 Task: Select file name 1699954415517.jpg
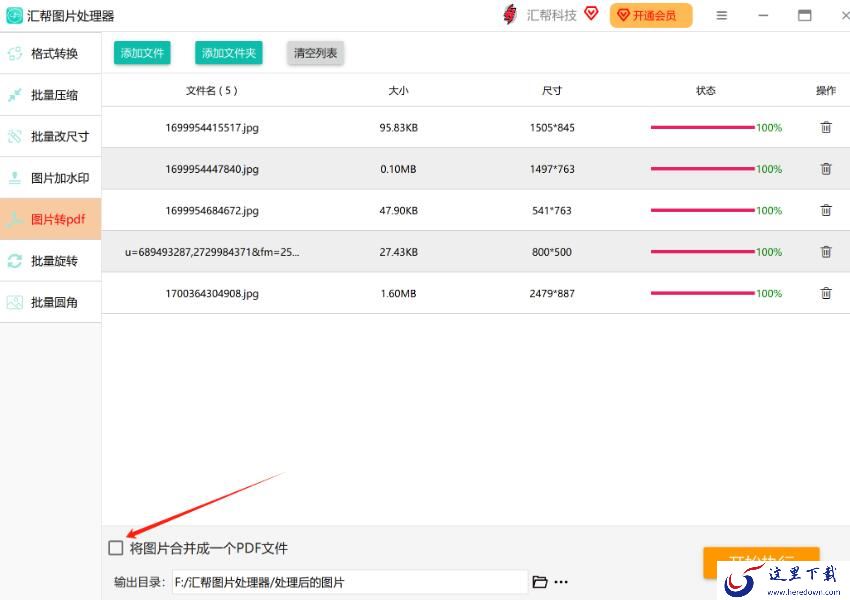[212, 128]
